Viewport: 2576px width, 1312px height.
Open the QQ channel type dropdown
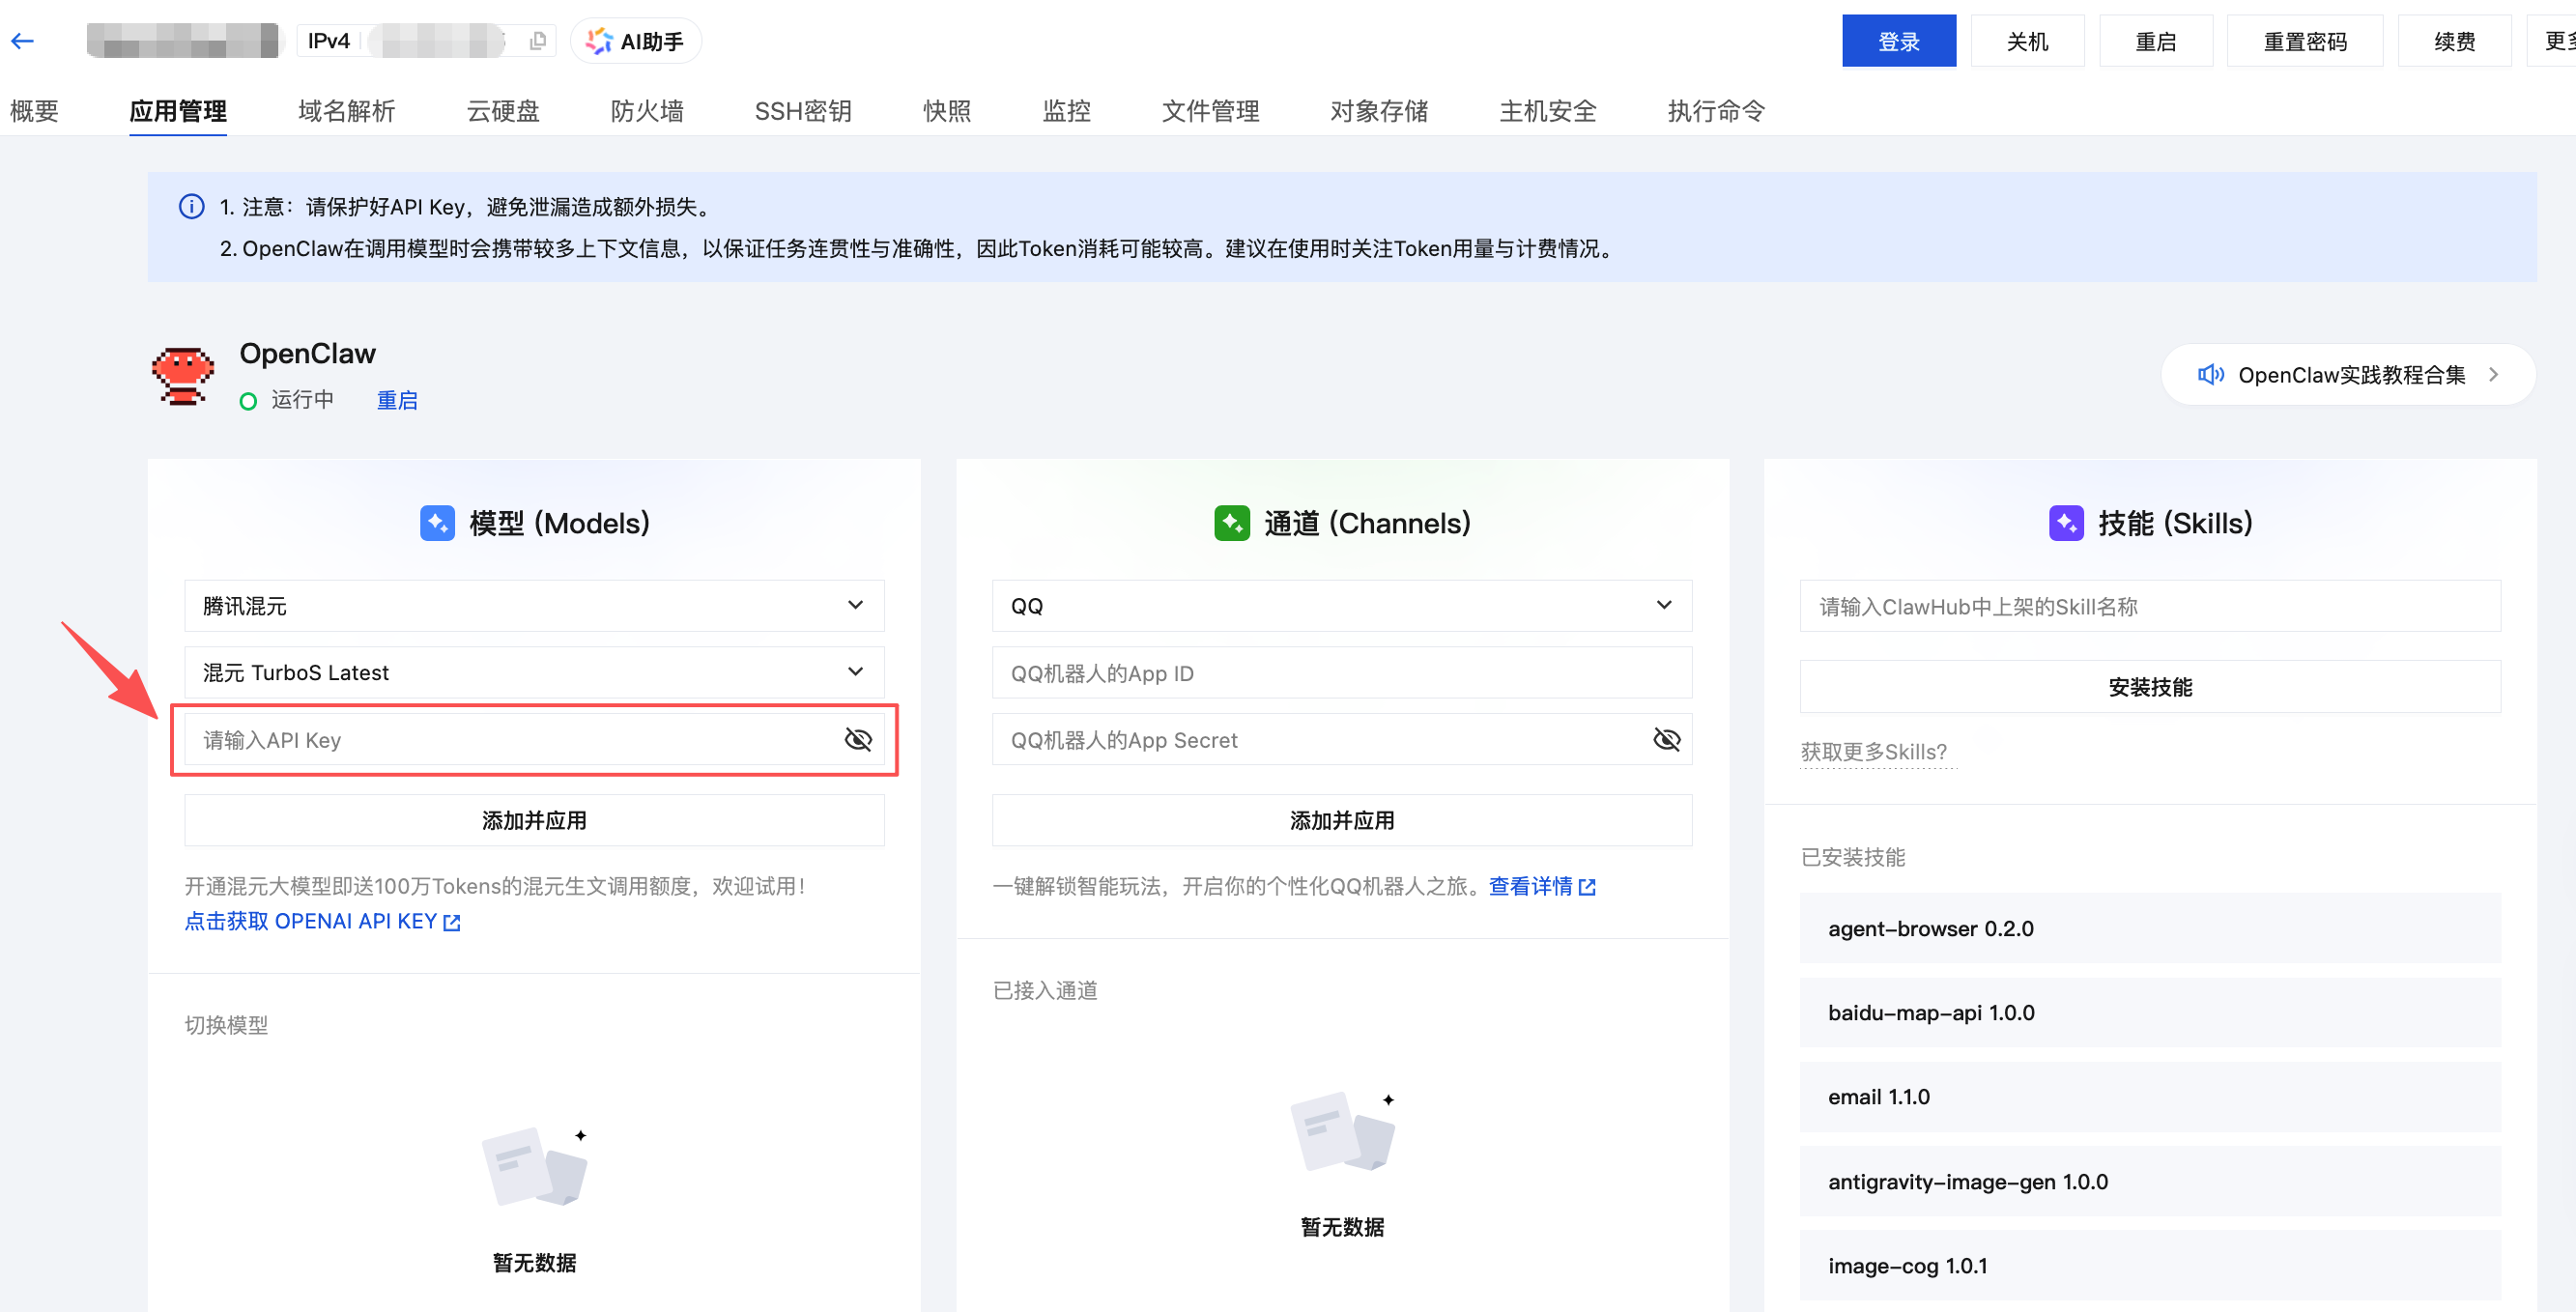[1663, 605]
